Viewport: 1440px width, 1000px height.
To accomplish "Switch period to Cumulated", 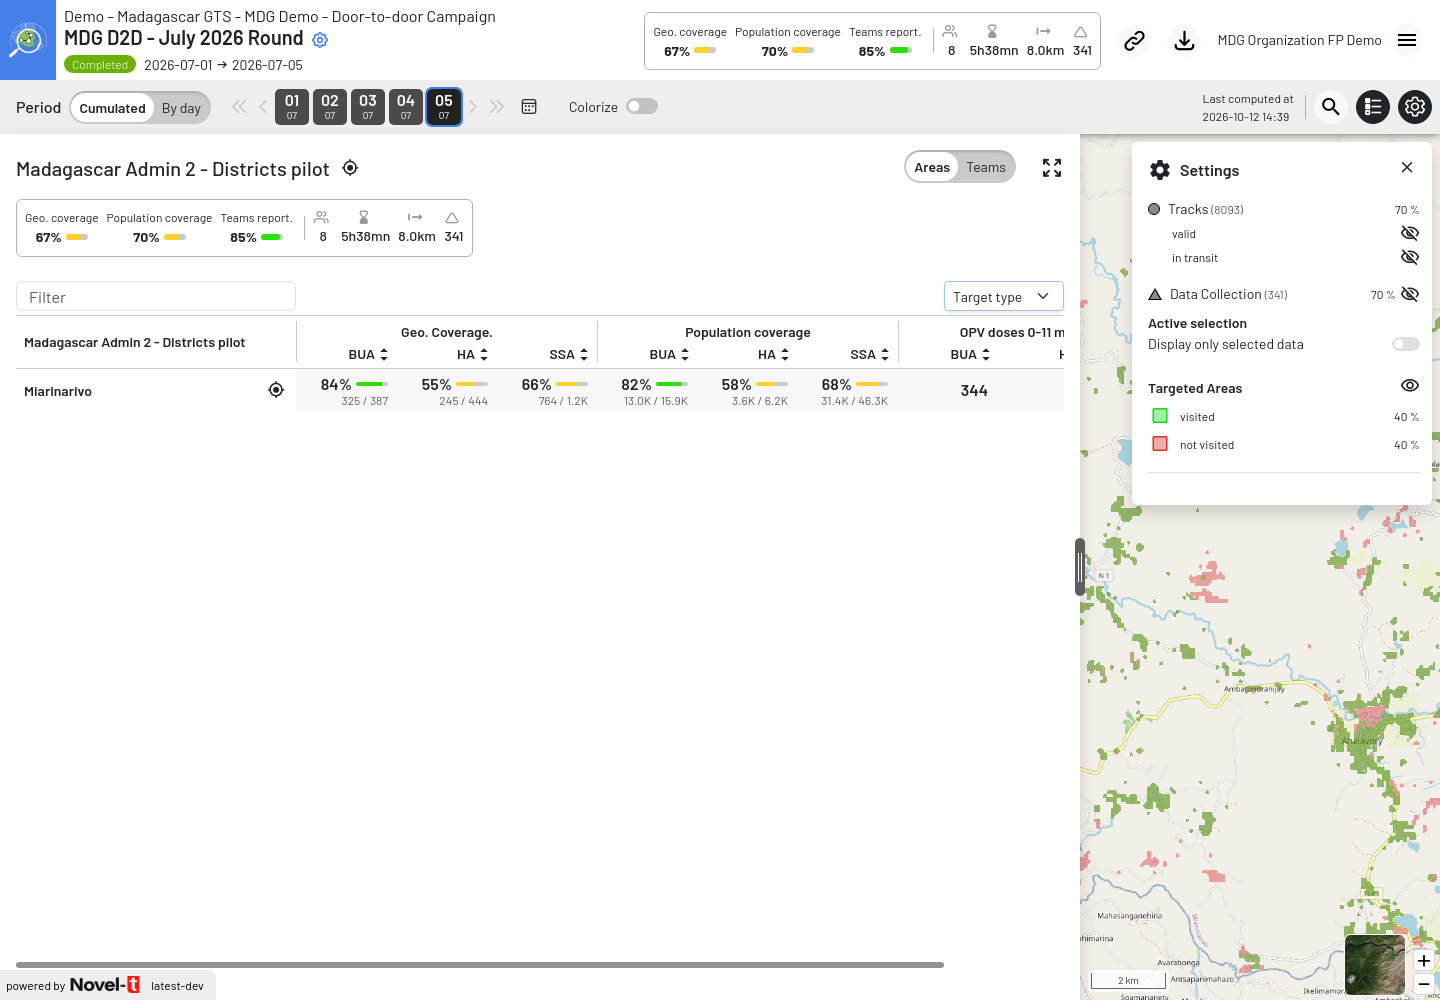I will (x=113, y=108).
